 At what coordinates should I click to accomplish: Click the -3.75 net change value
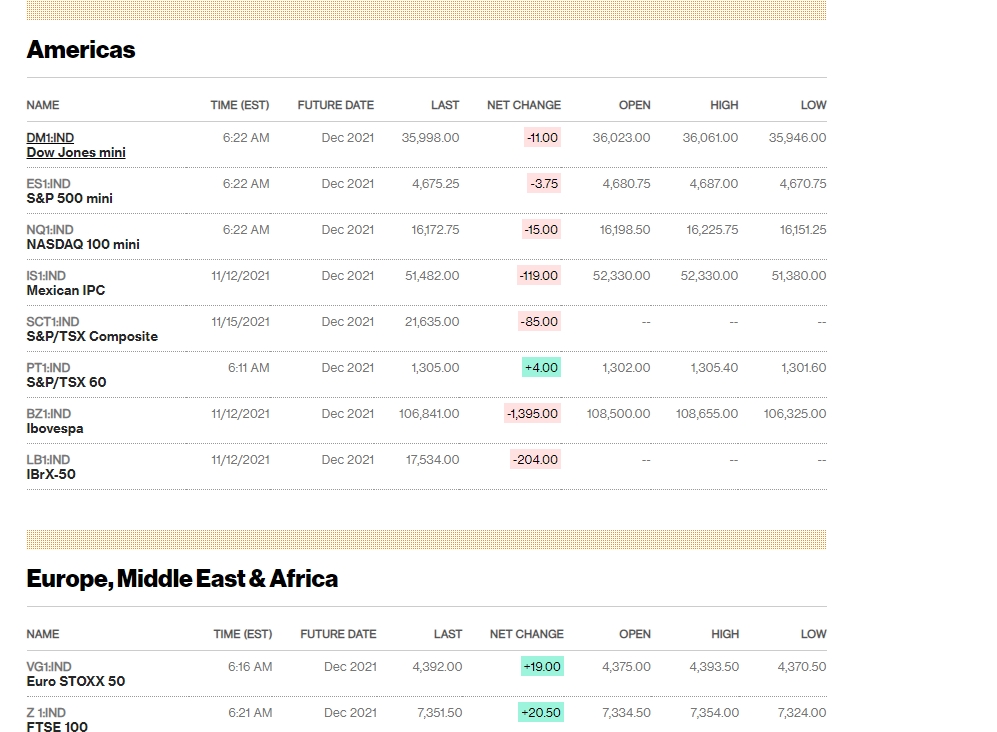click(x=544, y=184)
